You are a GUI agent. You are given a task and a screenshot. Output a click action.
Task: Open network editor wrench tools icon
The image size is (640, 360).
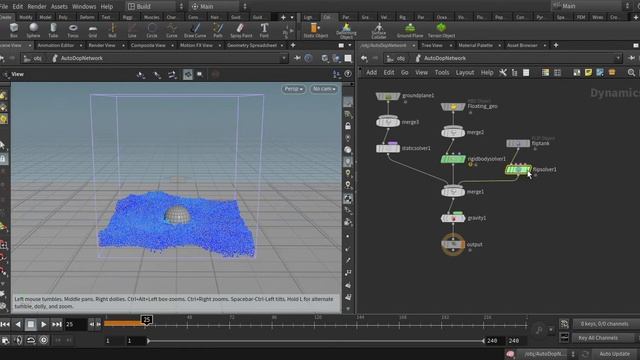(503, 72)
